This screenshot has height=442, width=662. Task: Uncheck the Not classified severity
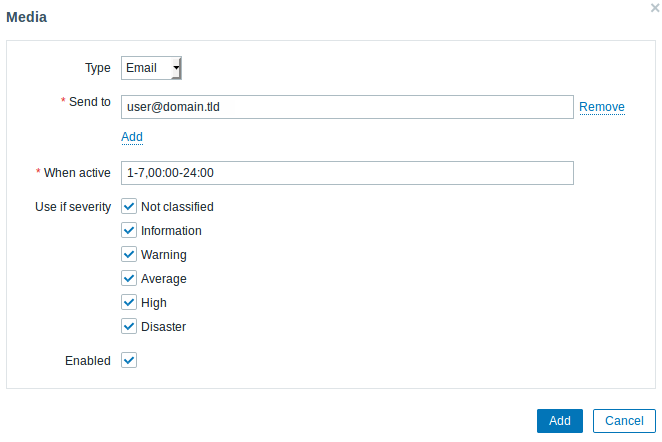(129, 206)
